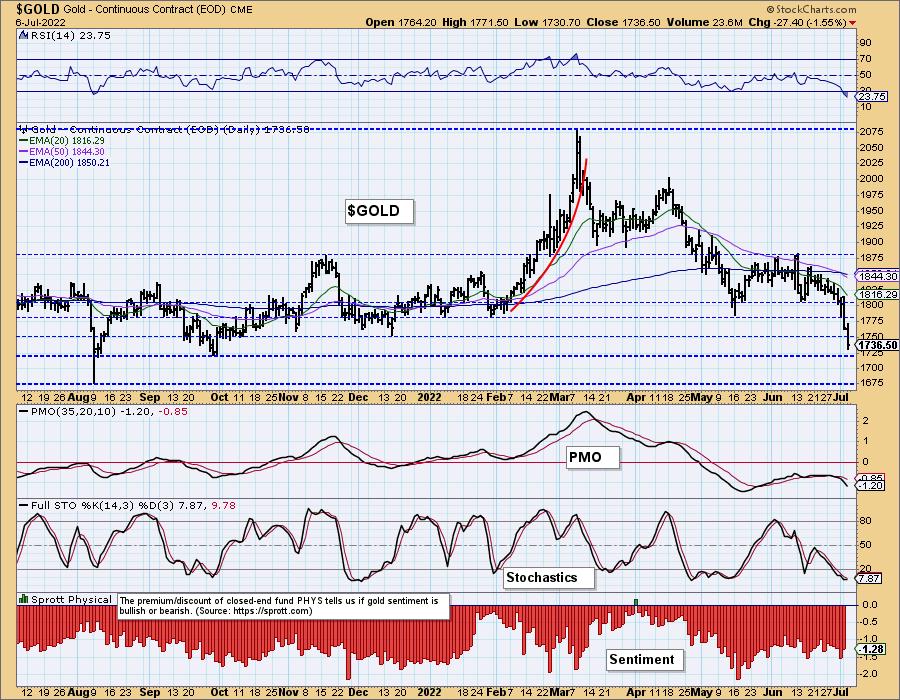The image size is (900, 700).
Task: Click the RSI(14) indicator icon
Action: tap(22, 36)
